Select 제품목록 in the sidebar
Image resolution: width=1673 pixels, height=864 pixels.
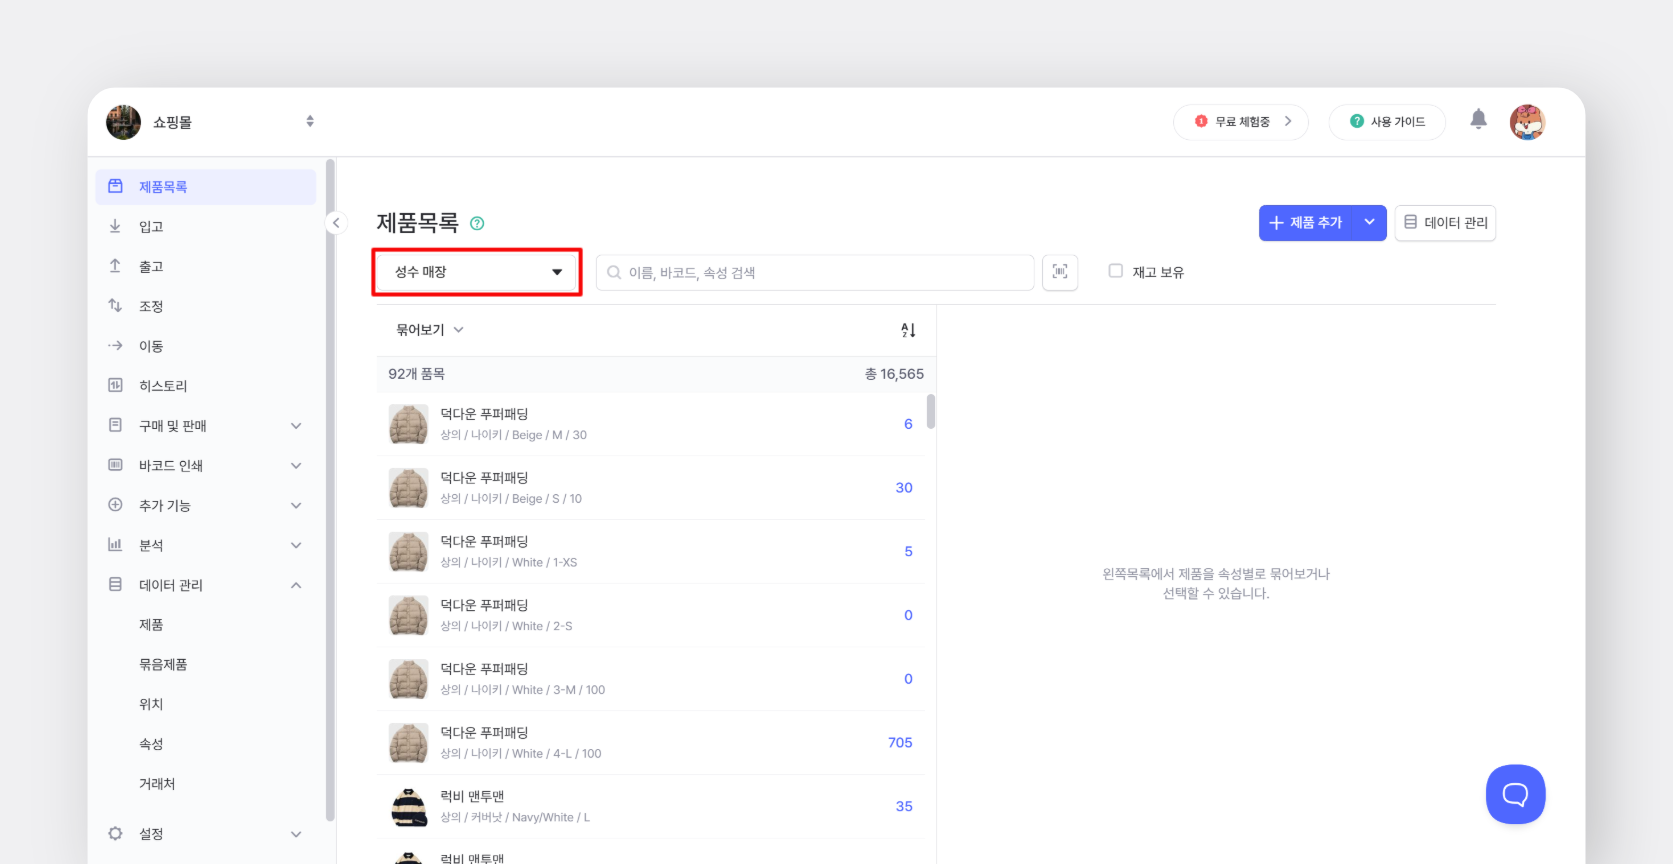point(206,187)
